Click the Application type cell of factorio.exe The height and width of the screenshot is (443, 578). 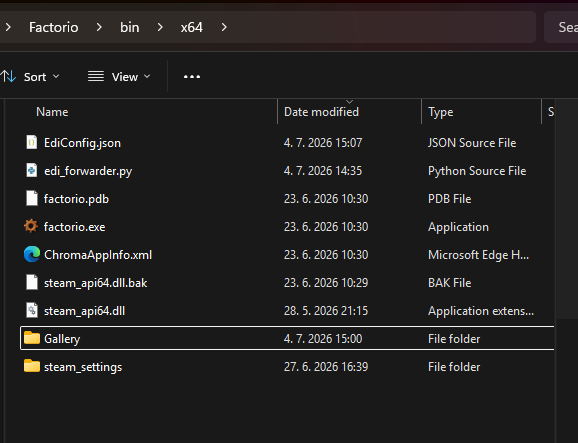coord(458,227)
